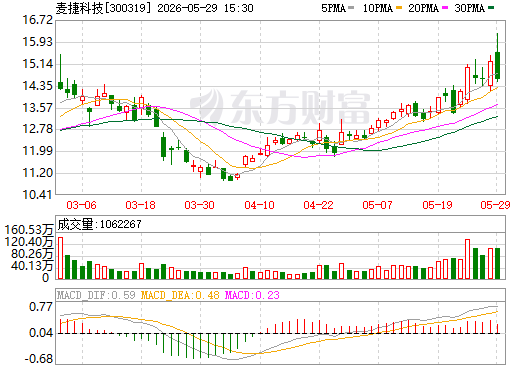Click the 5PMA legend label

(333, 8)
